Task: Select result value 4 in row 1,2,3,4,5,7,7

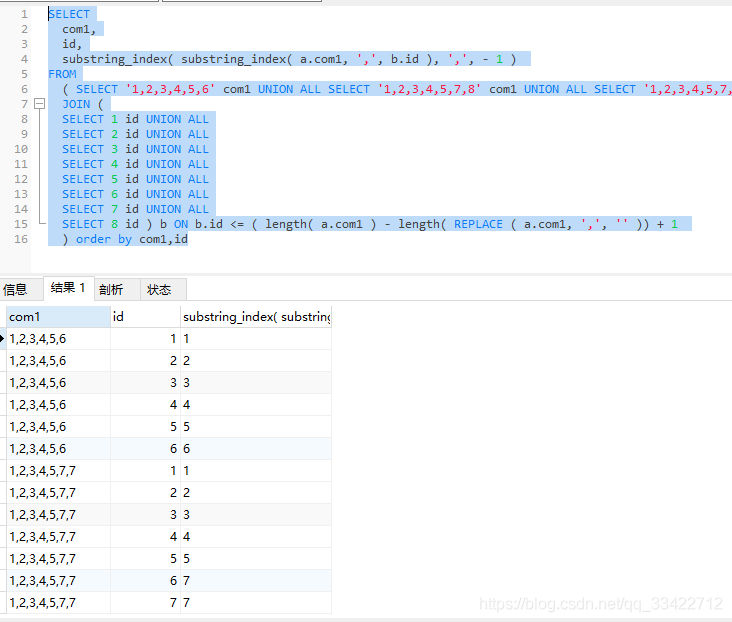Action: (x=256, y=537)
